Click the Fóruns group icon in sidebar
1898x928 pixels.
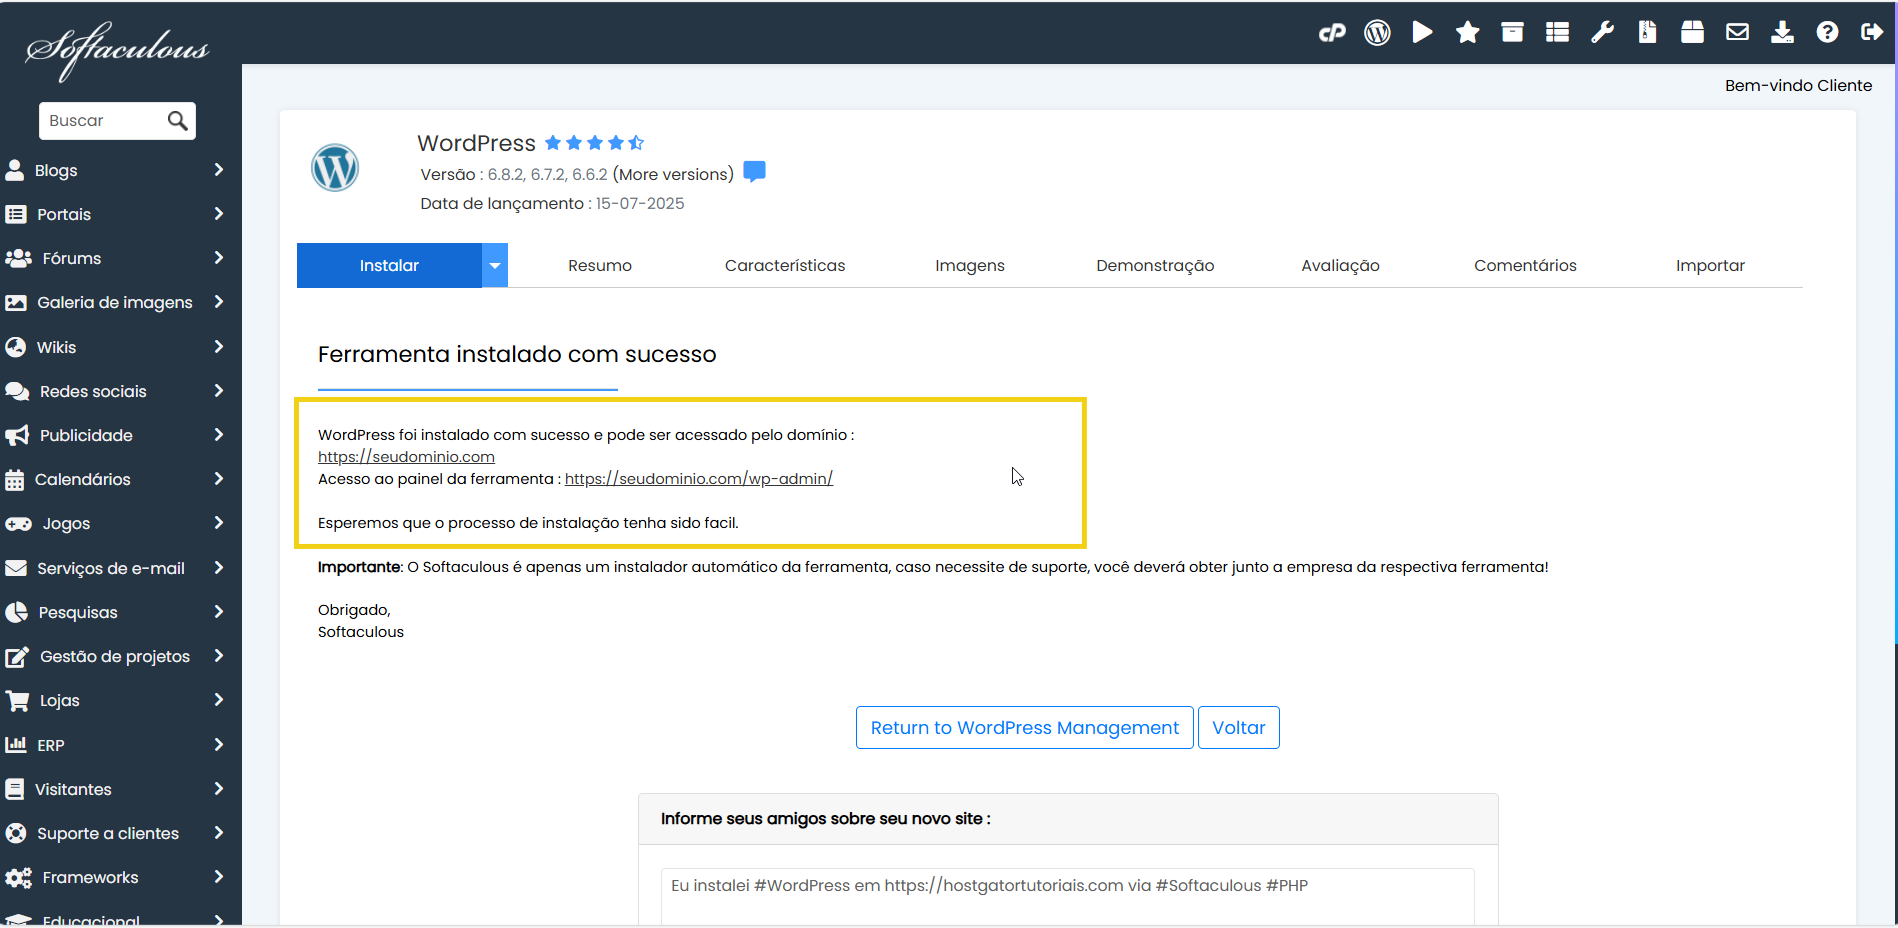(x=18, y=258)
